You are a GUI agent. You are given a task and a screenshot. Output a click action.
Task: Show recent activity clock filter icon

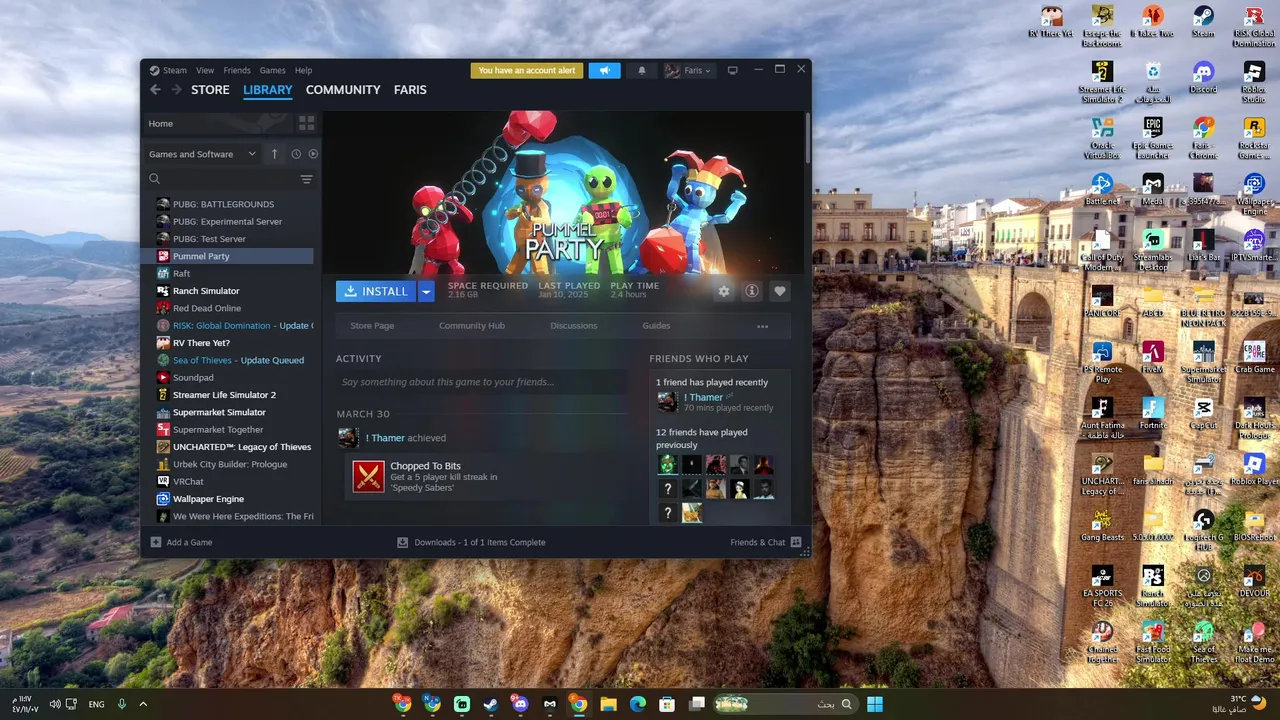pyautogui.click(x=296, y=154)
